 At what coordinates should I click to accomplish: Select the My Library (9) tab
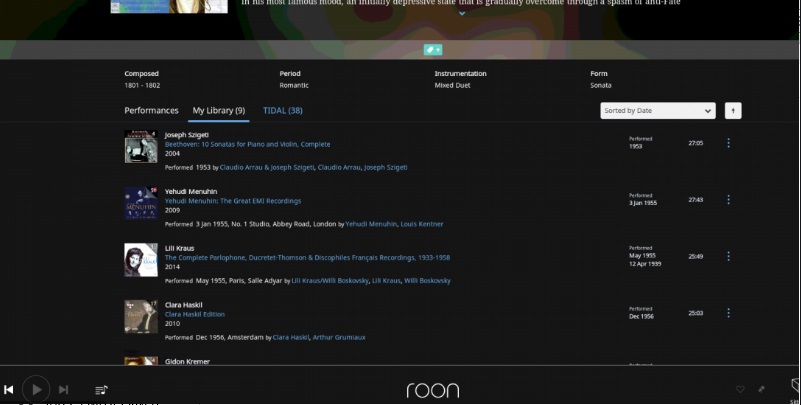pyautogui.click(x=219, y=110)
